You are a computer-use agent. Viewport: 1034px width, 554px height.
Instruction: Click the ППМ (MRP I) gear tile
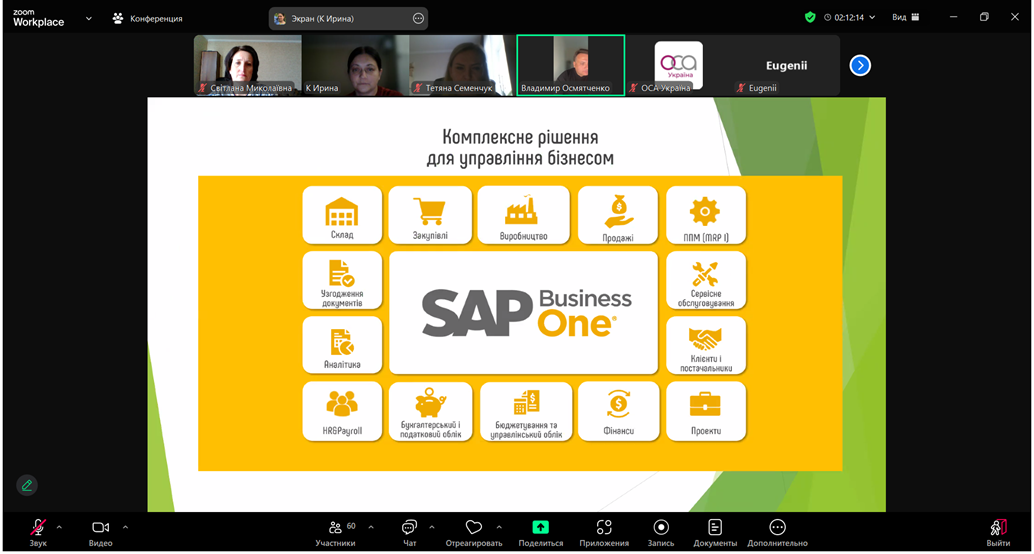[706, 215]
